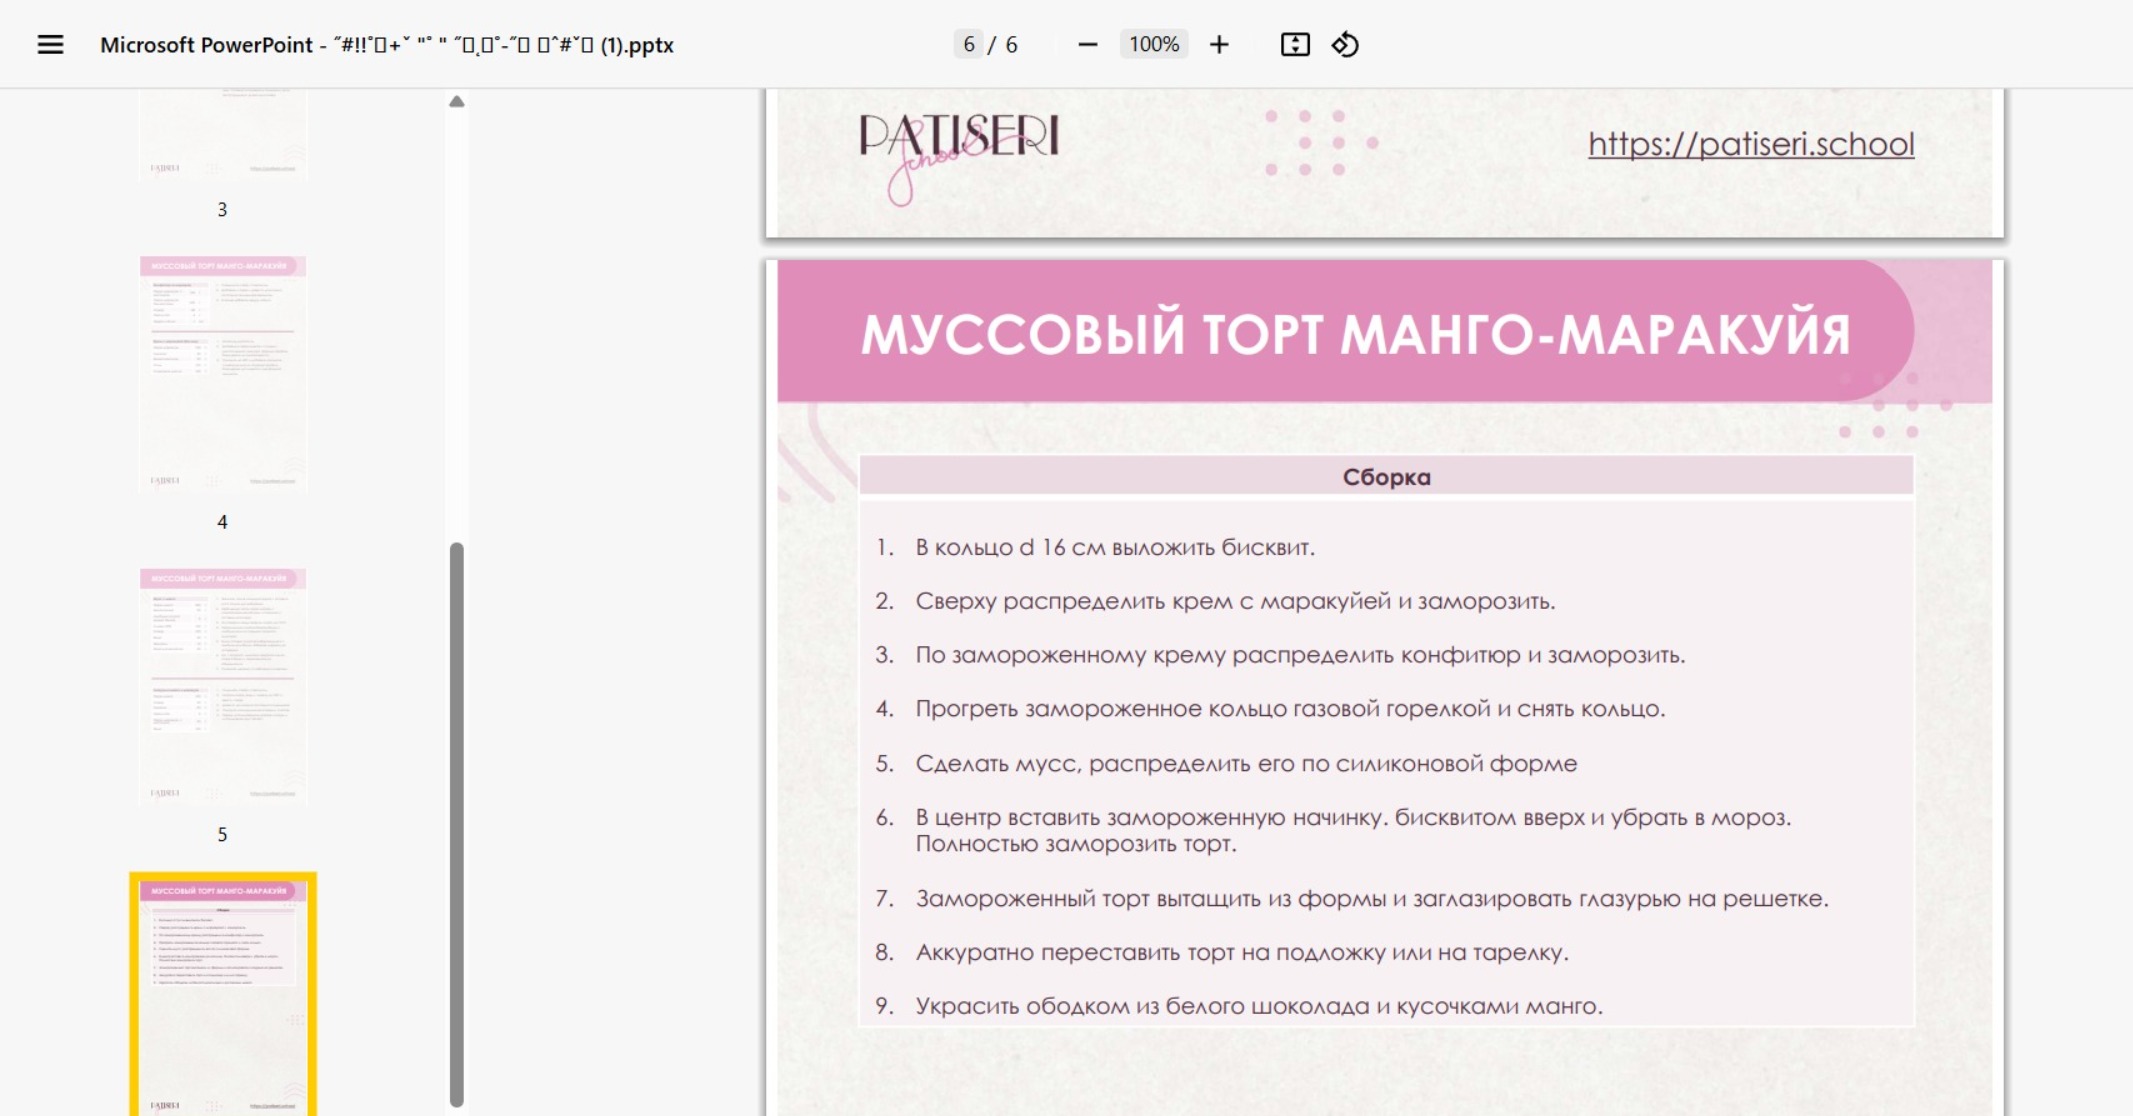Screen dimensions: 2133x1116
Task: Click step 1 'В кольцо d 16 см' text
Action: point(1115,548)
